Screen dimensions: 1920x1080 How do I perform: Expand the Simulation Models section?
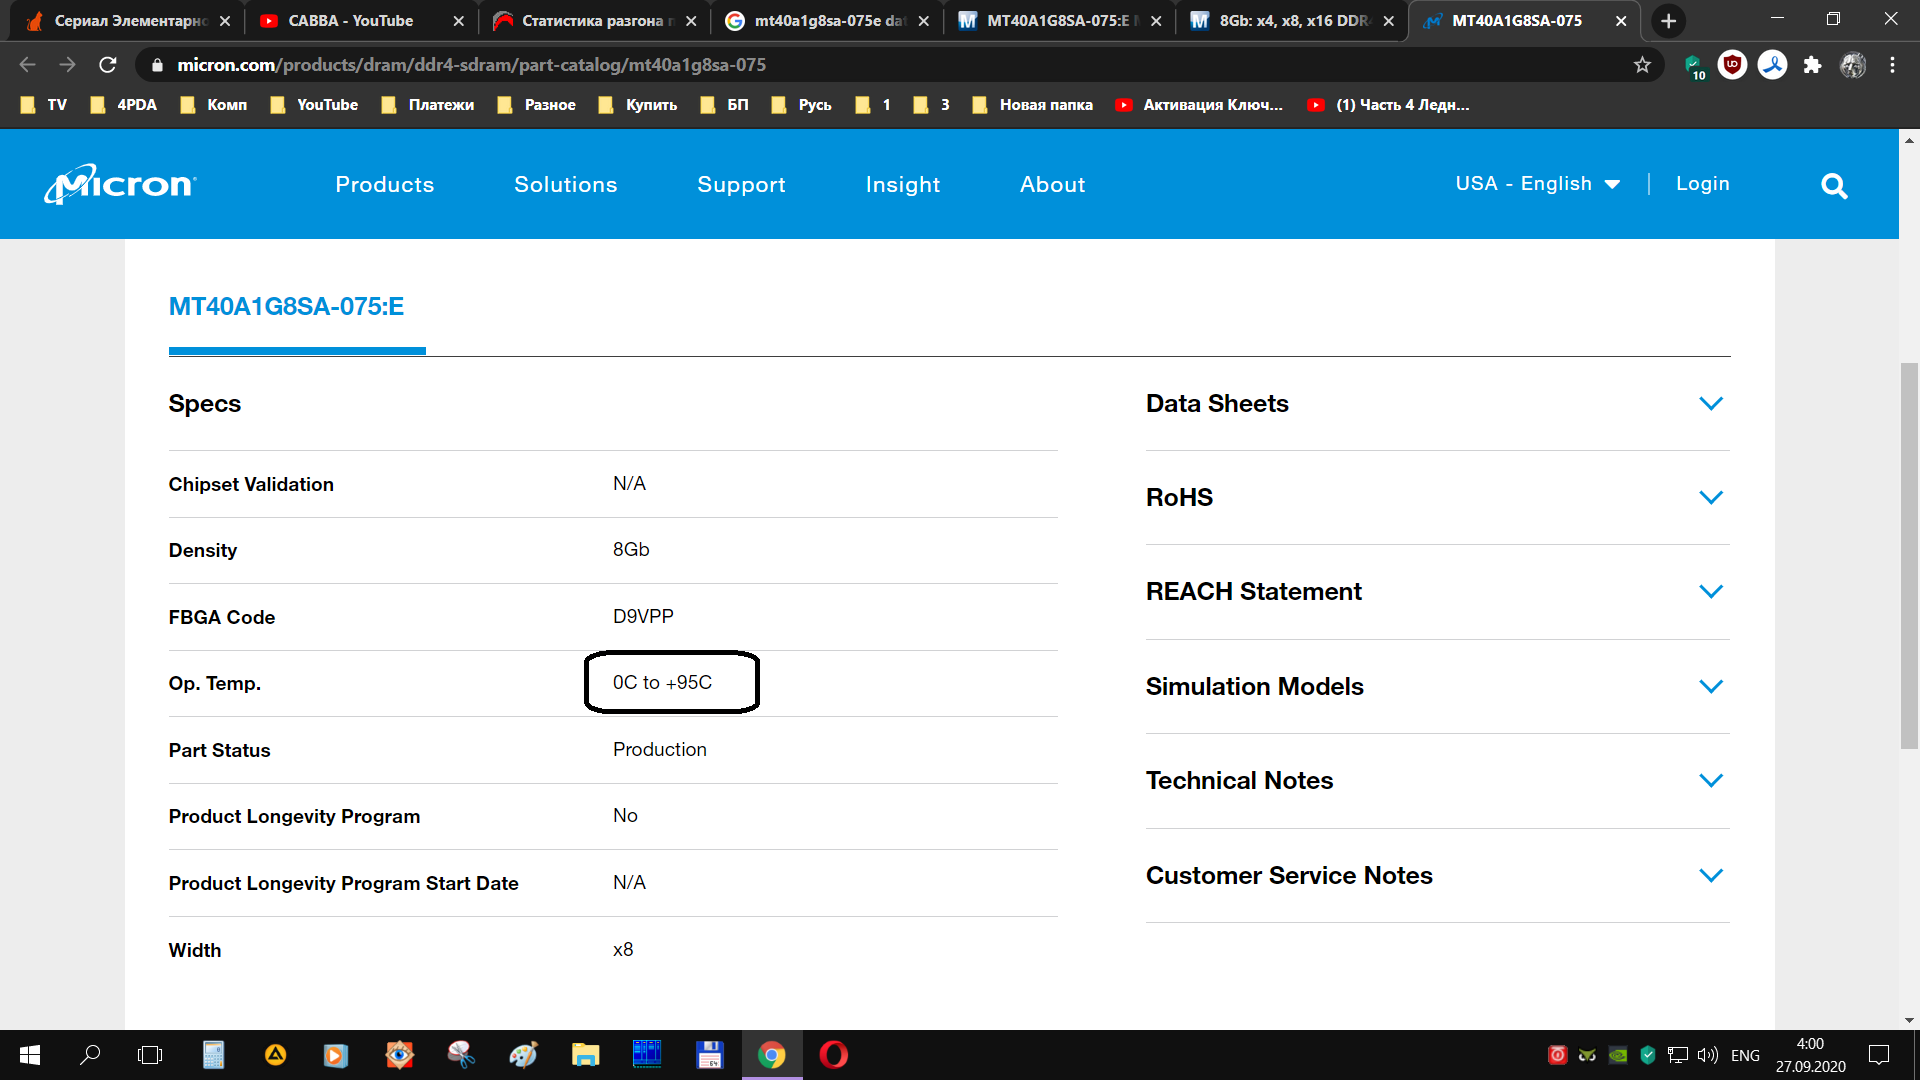point(1710,687)
